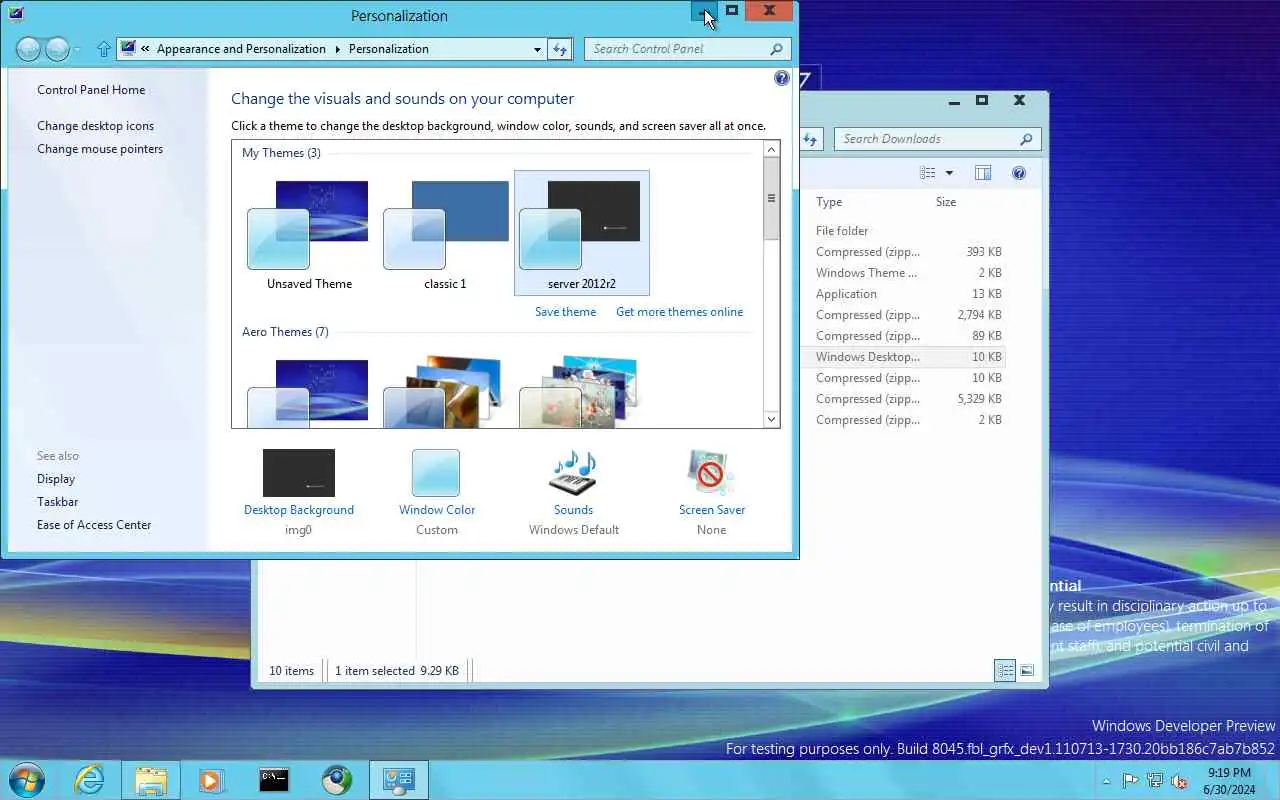Click the Back arrow in Personalization window

point(29,48)
